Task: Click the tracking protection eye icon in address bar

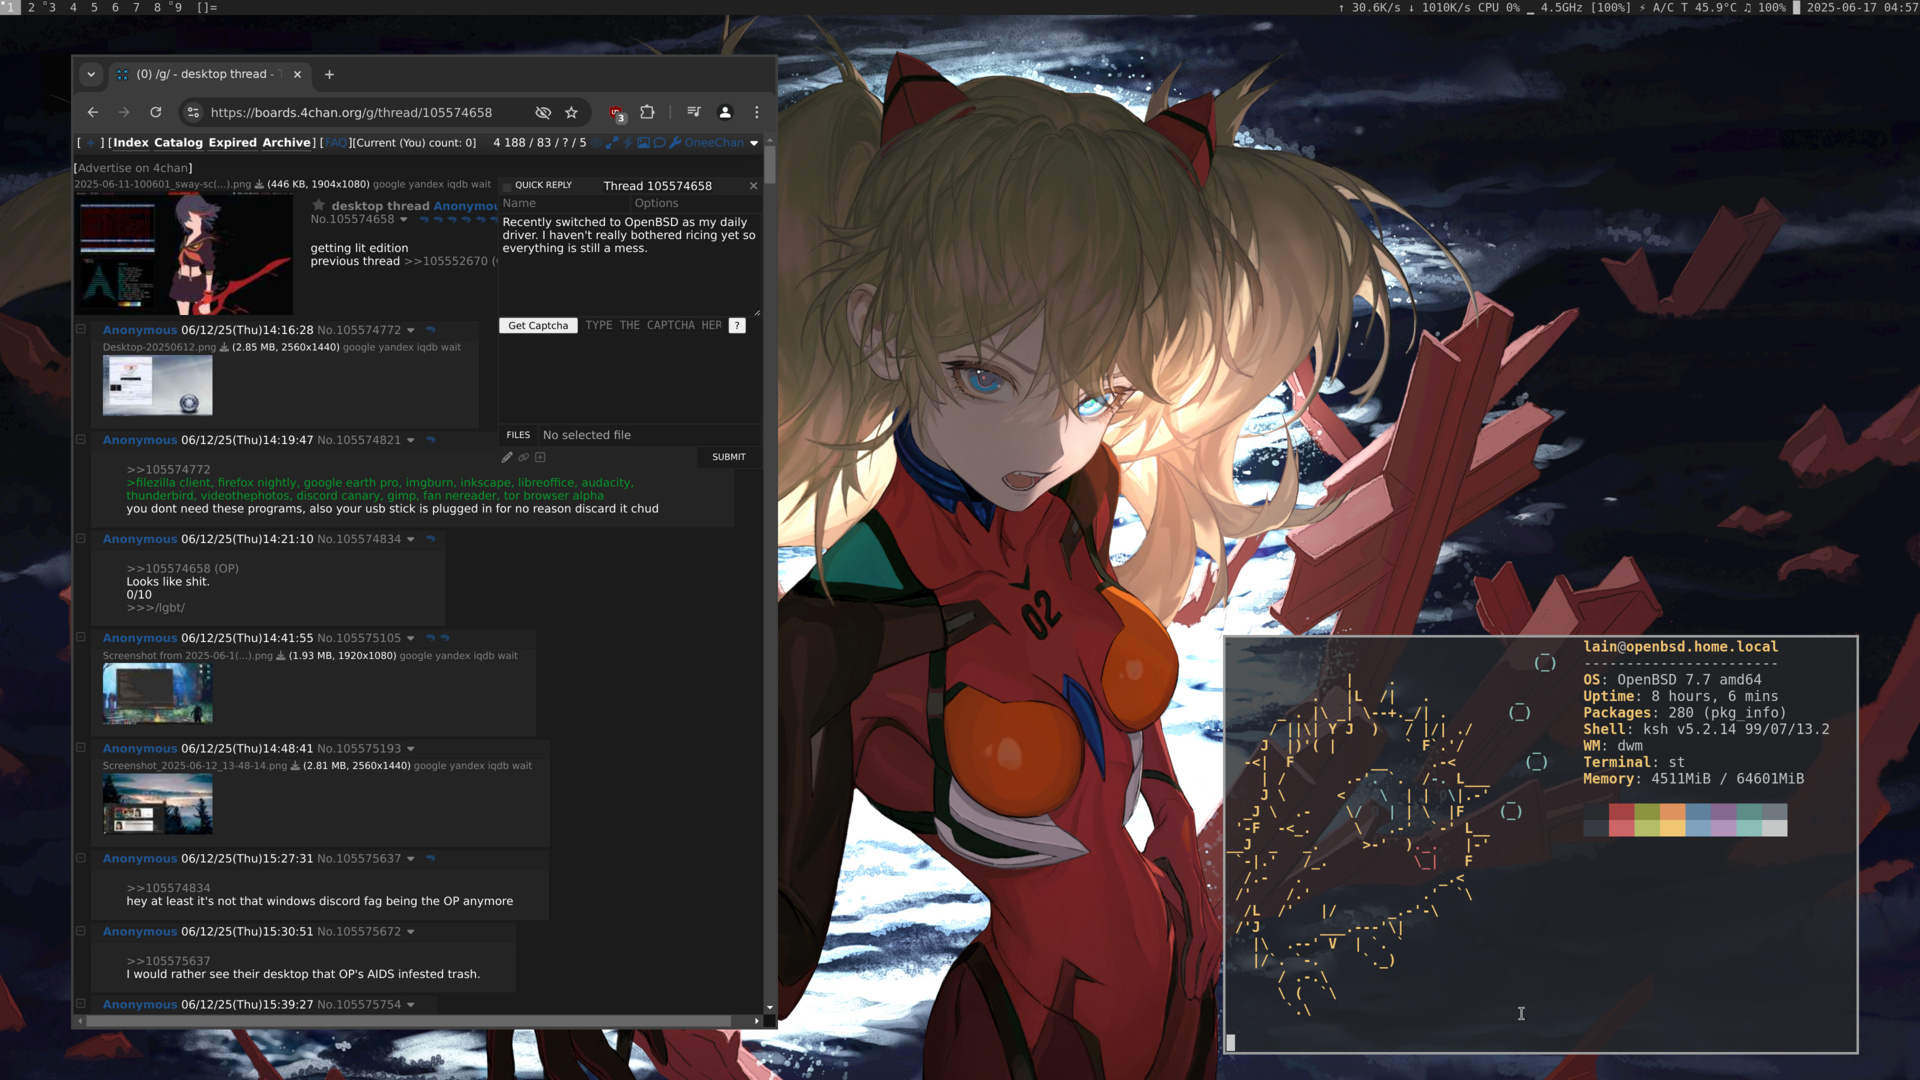Action: coord(543,113)
